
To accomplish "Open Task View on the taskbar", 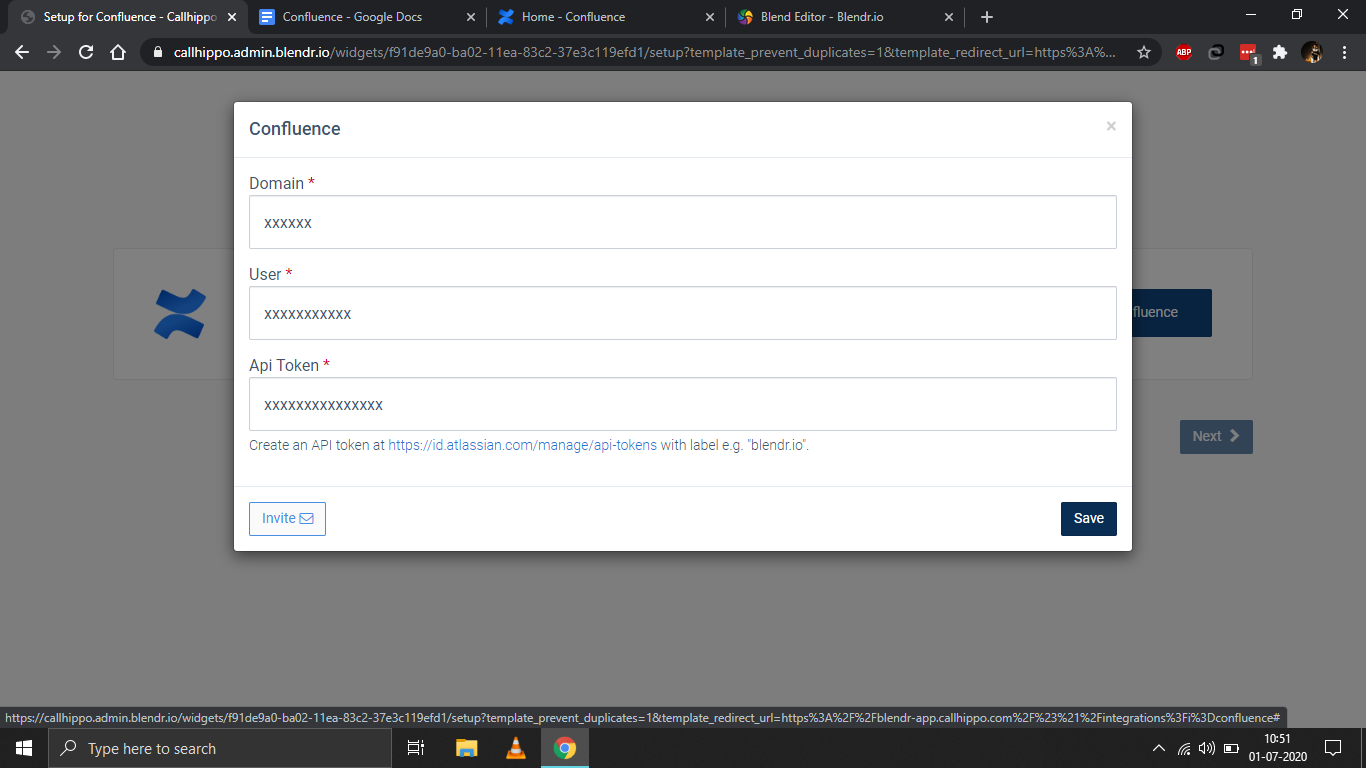I will [x=416, y=748].
